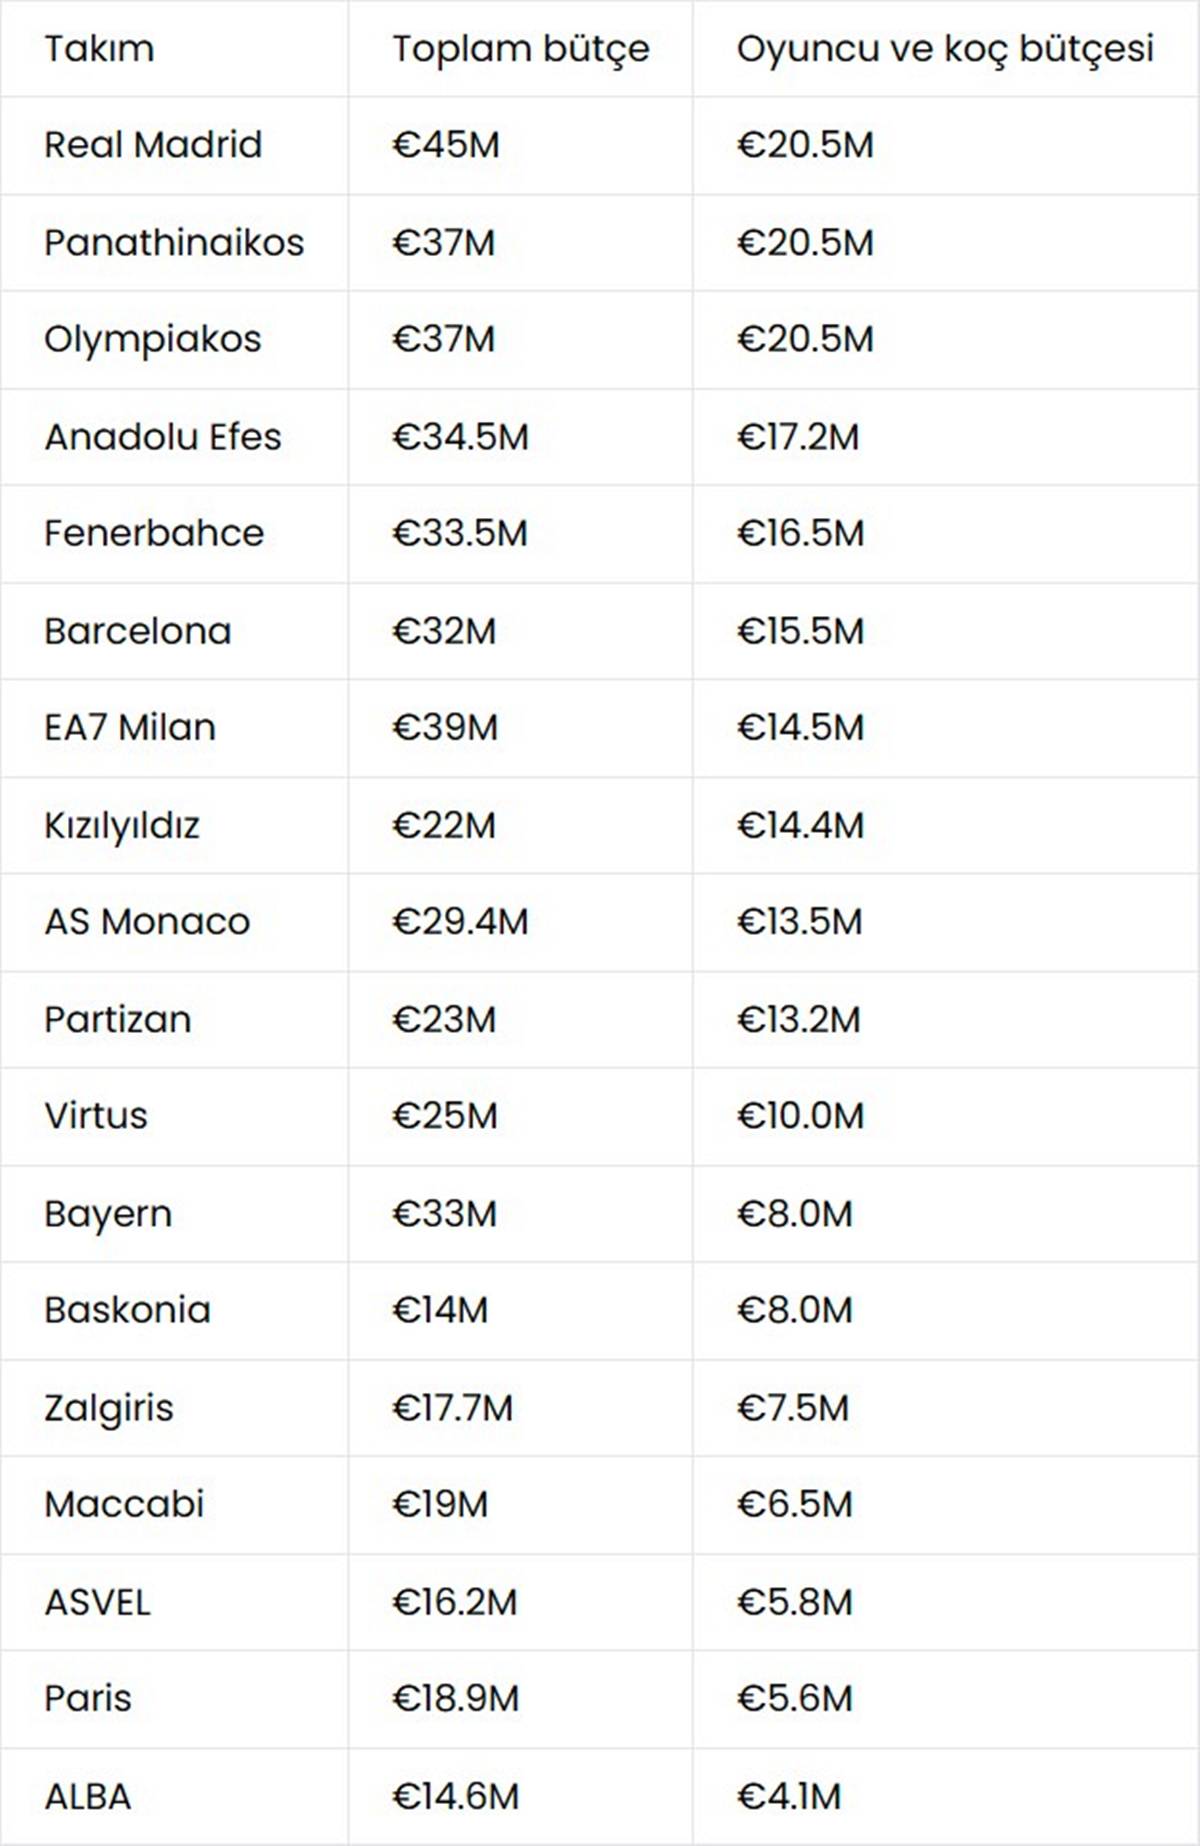
Task: Select Partizan's €13.2M player budget
Action: click(798, 1020)
